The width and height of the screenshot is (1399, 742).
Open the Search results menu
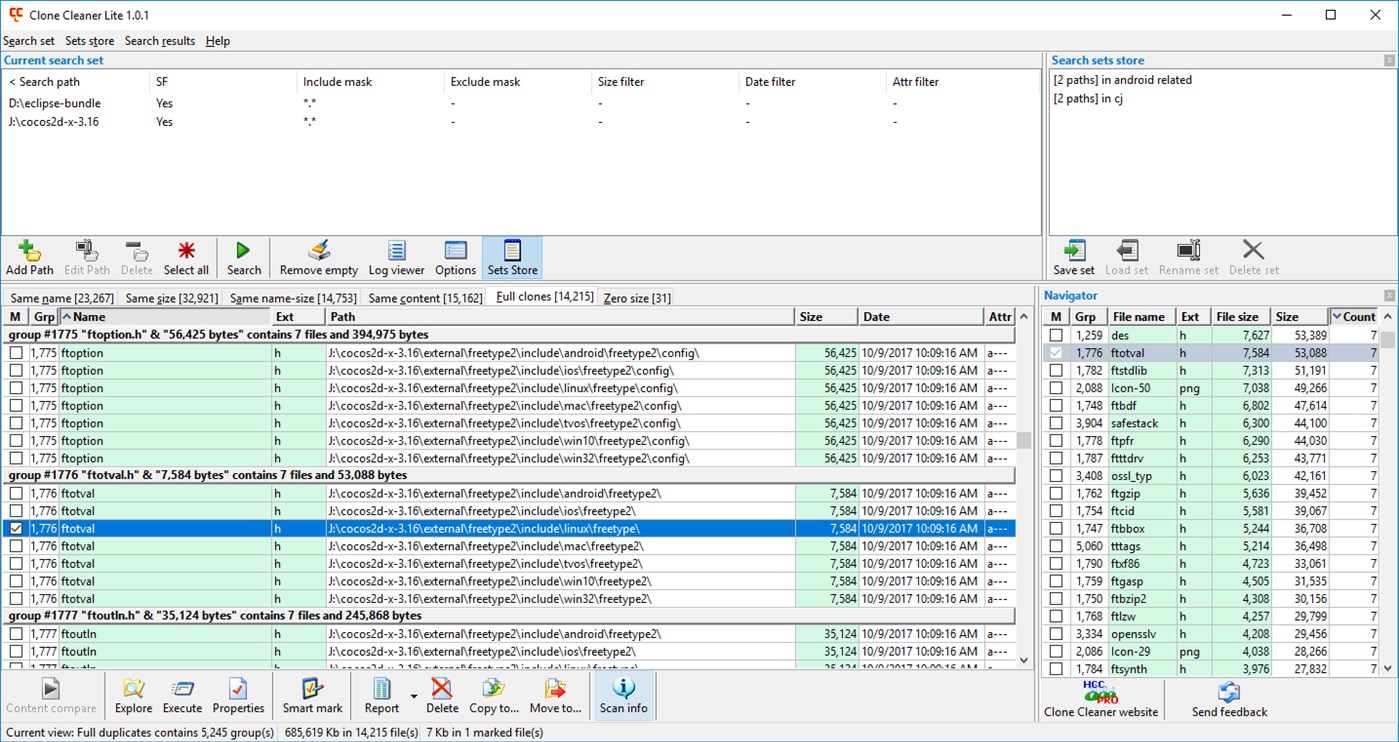click(160, 41)
